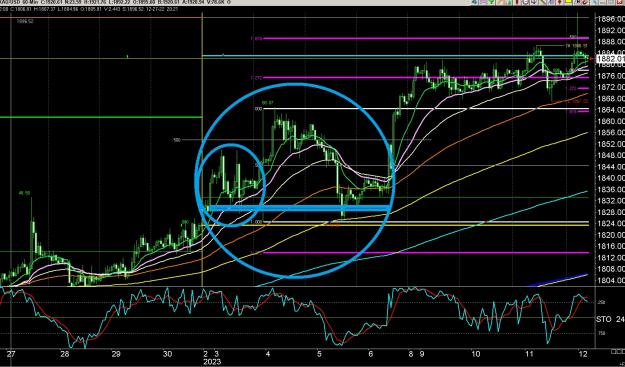
Task: Click the 1868.00 price axis label
Action: pyautogui.click(x=610, y=98)
